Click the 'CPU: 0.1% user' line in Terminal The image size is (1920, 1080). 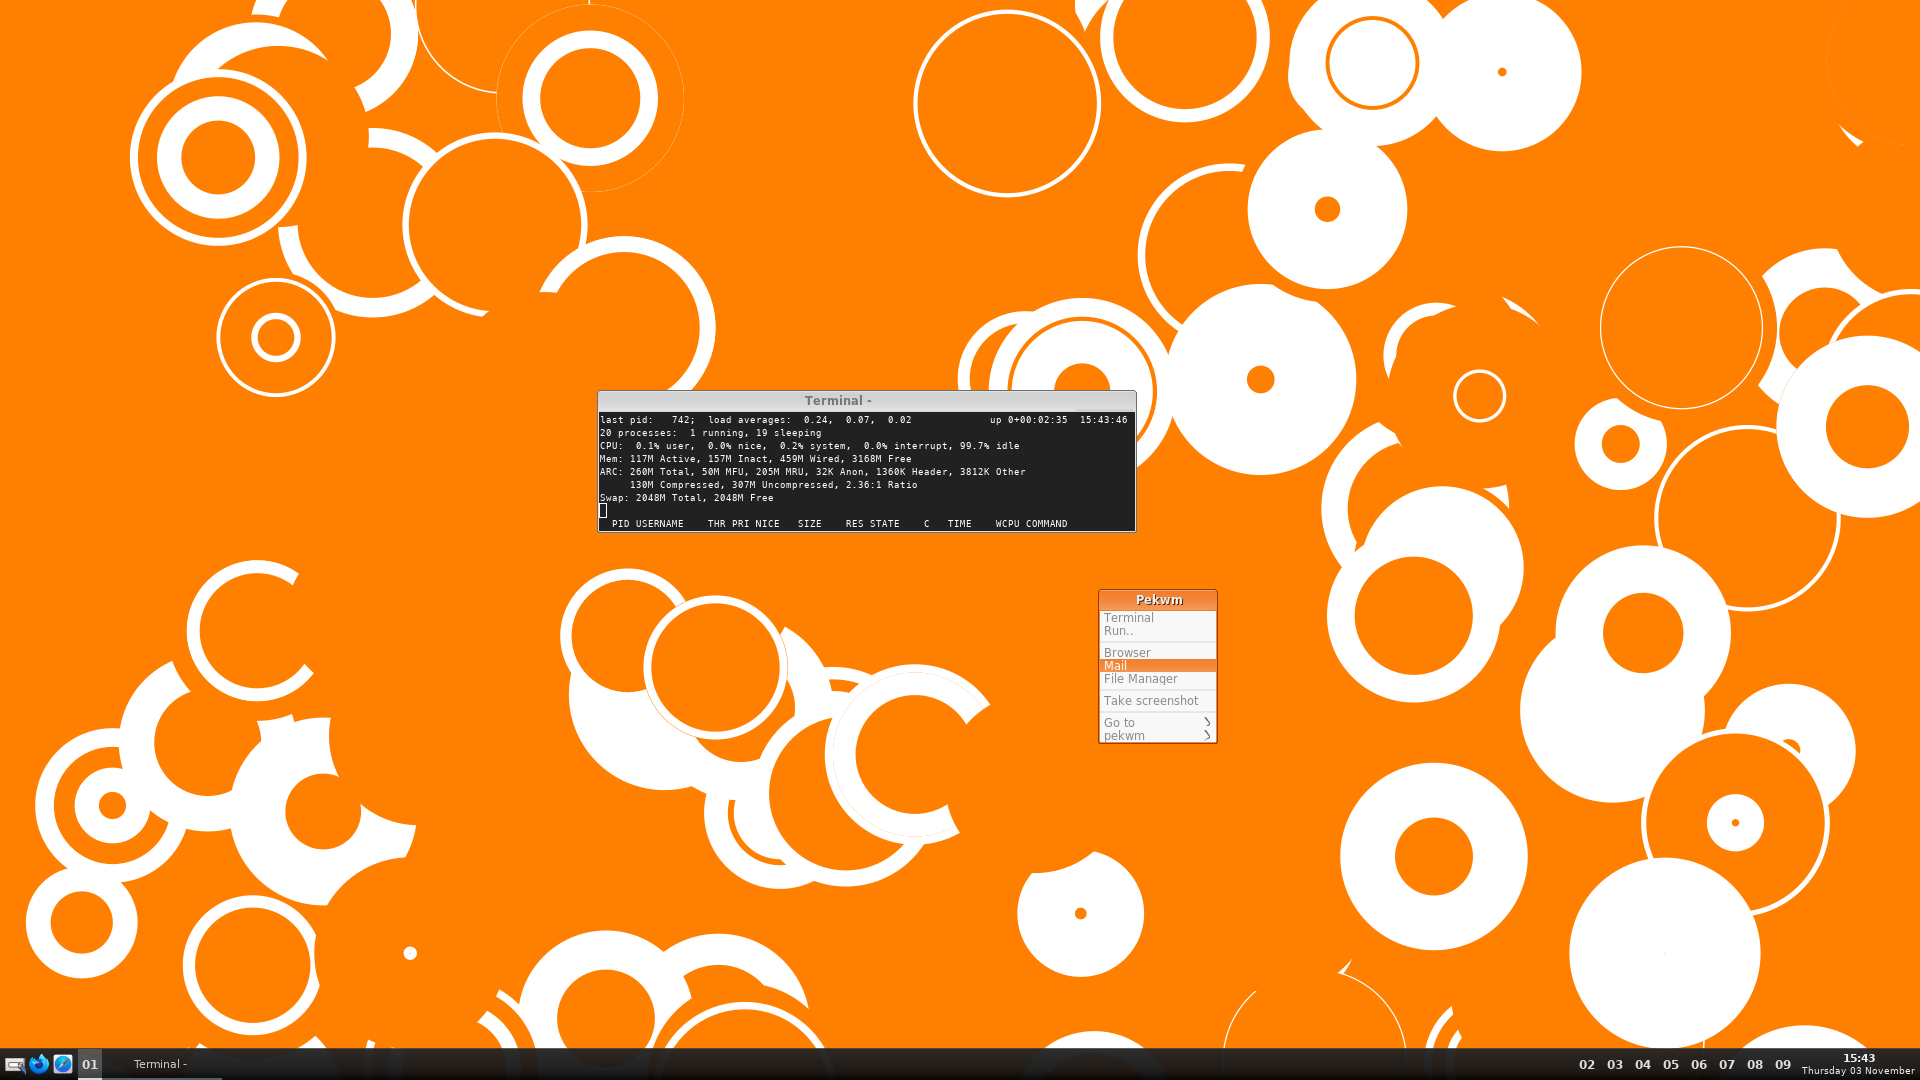(x=810, y=446)
